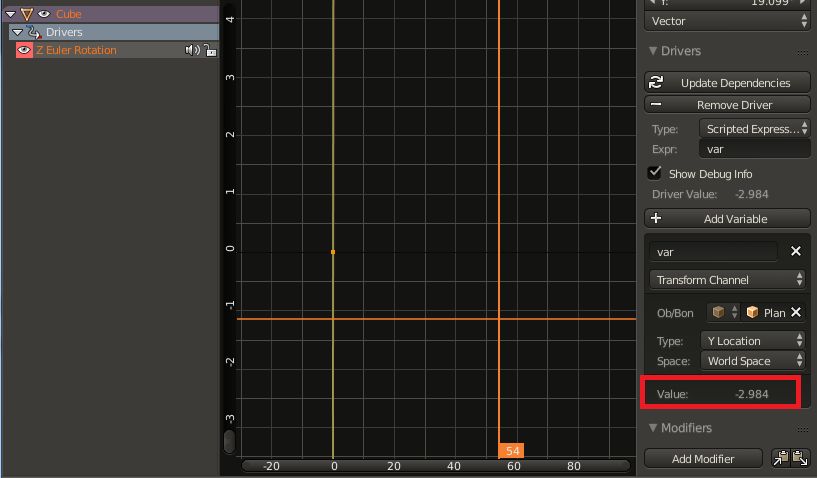
Task: Click the Add Variable button
Action: tap(727, 219)
